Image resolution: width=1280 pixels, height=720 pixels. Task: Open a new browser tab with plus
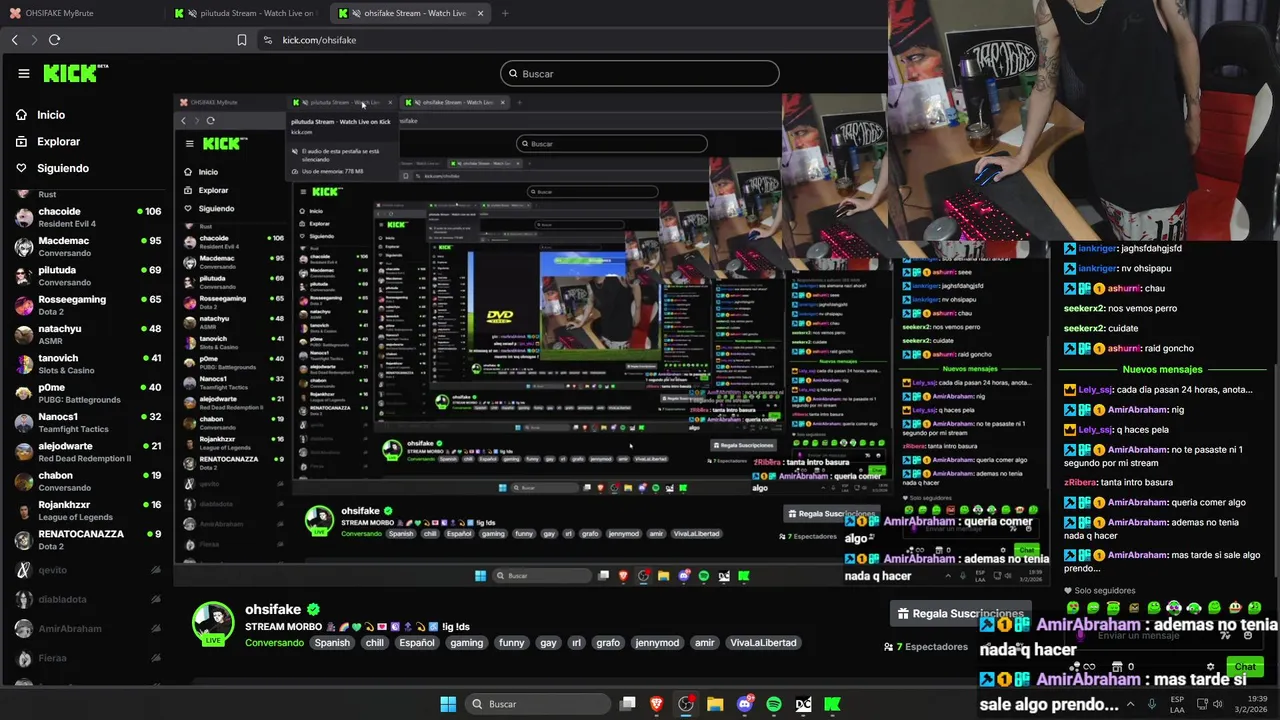pyautogui.click(x=505, y=13)
